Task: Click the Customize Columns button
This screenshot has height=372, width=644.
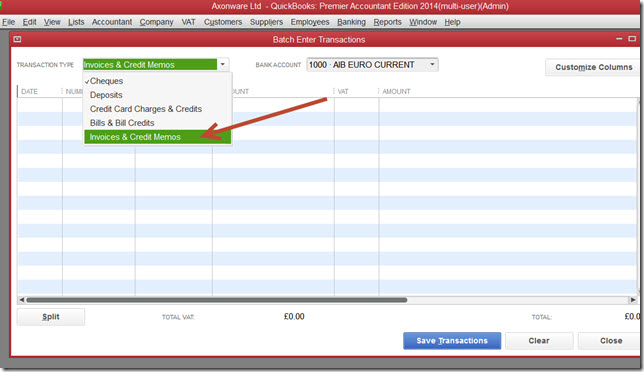Action: coord(593,67)
